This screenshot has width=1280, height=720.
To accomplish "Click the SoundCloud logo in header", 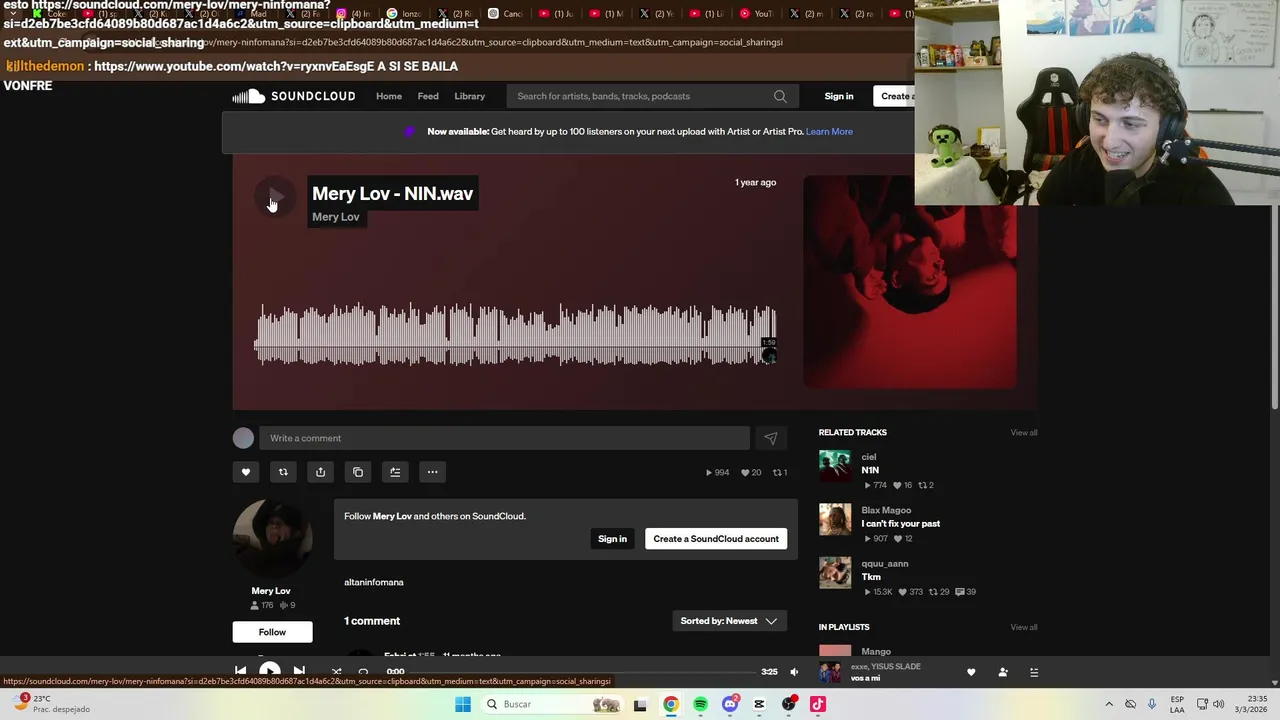I will click(x=294, y=96).
